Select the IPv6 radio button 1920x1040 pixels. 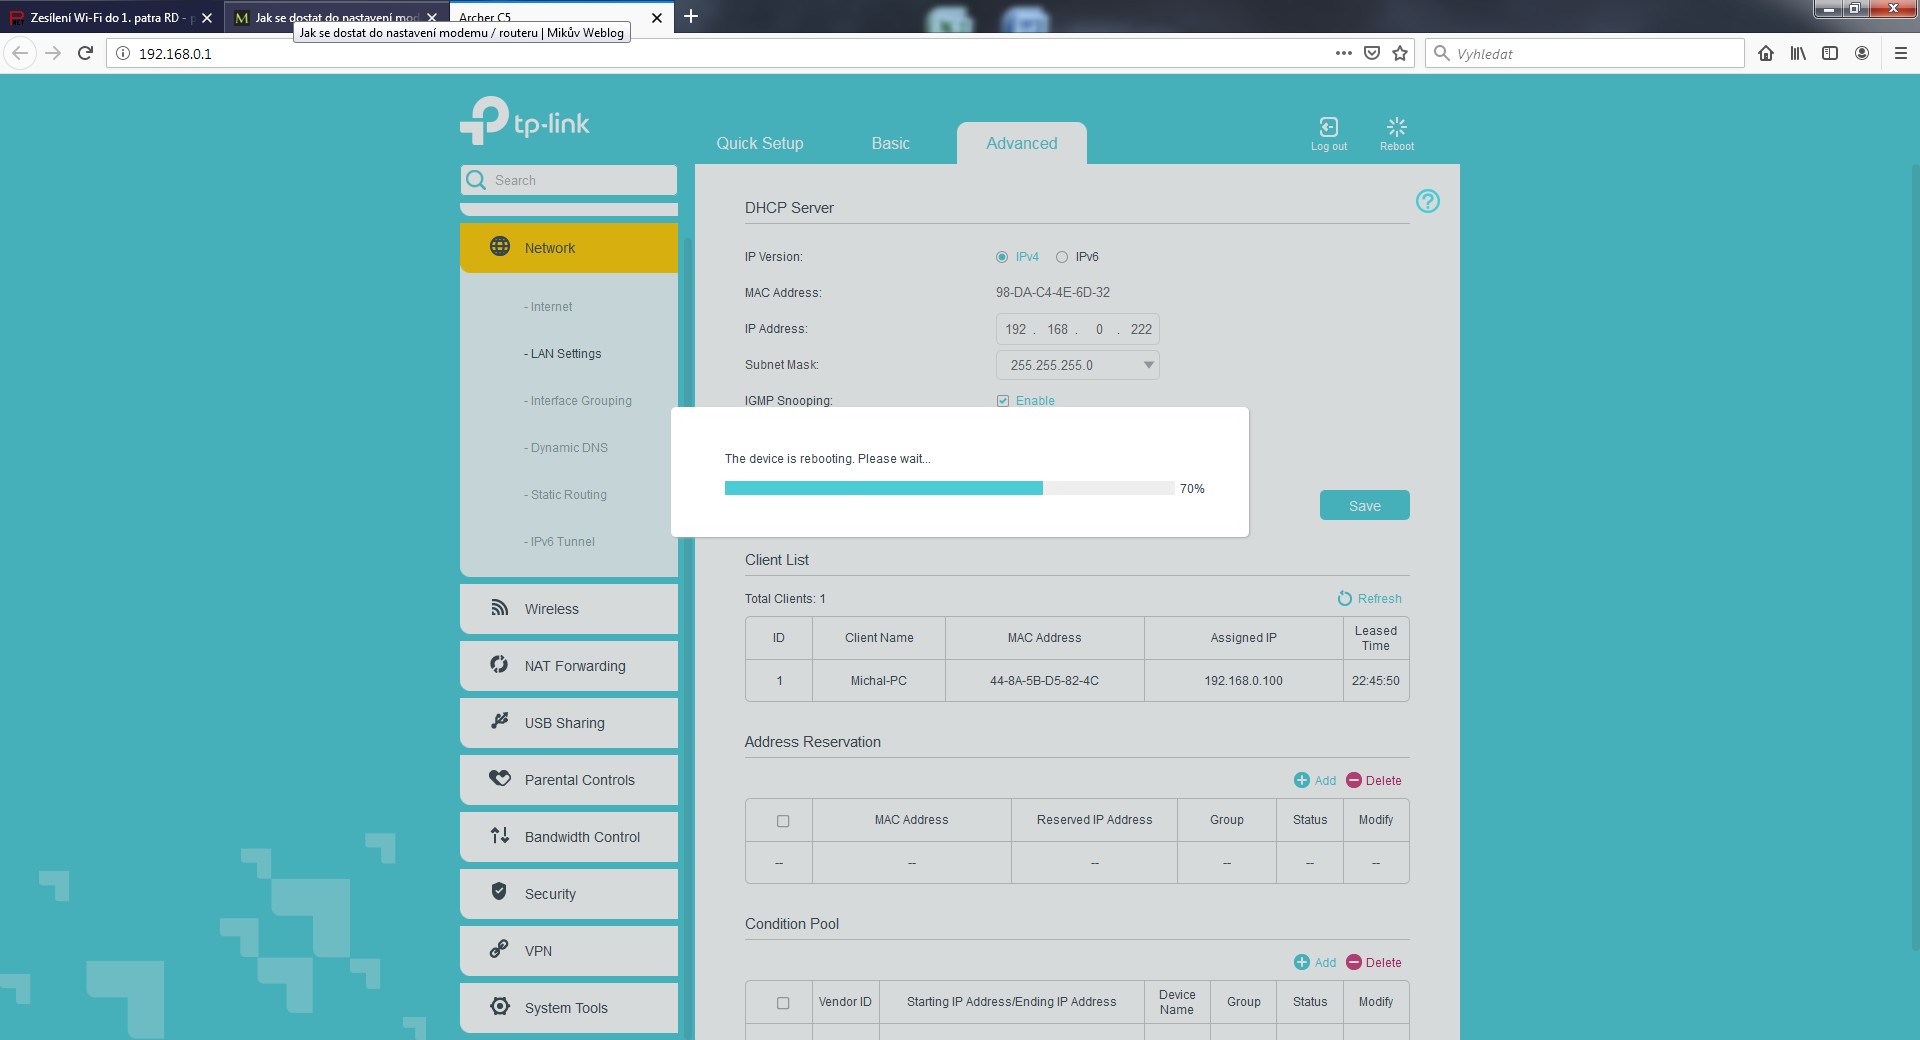click(1062, 257)
